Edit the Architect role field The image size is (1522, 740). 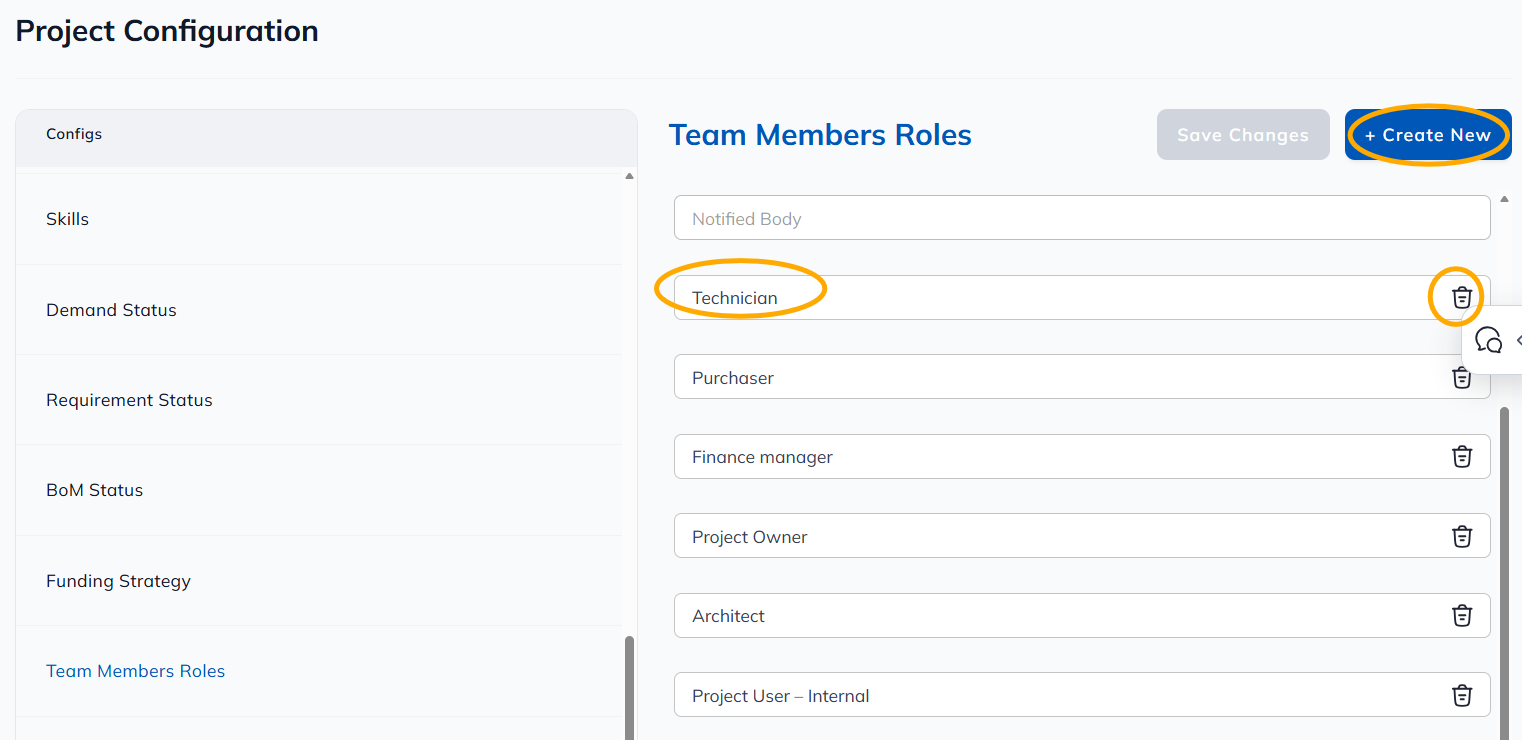(x=1082, y=615)
